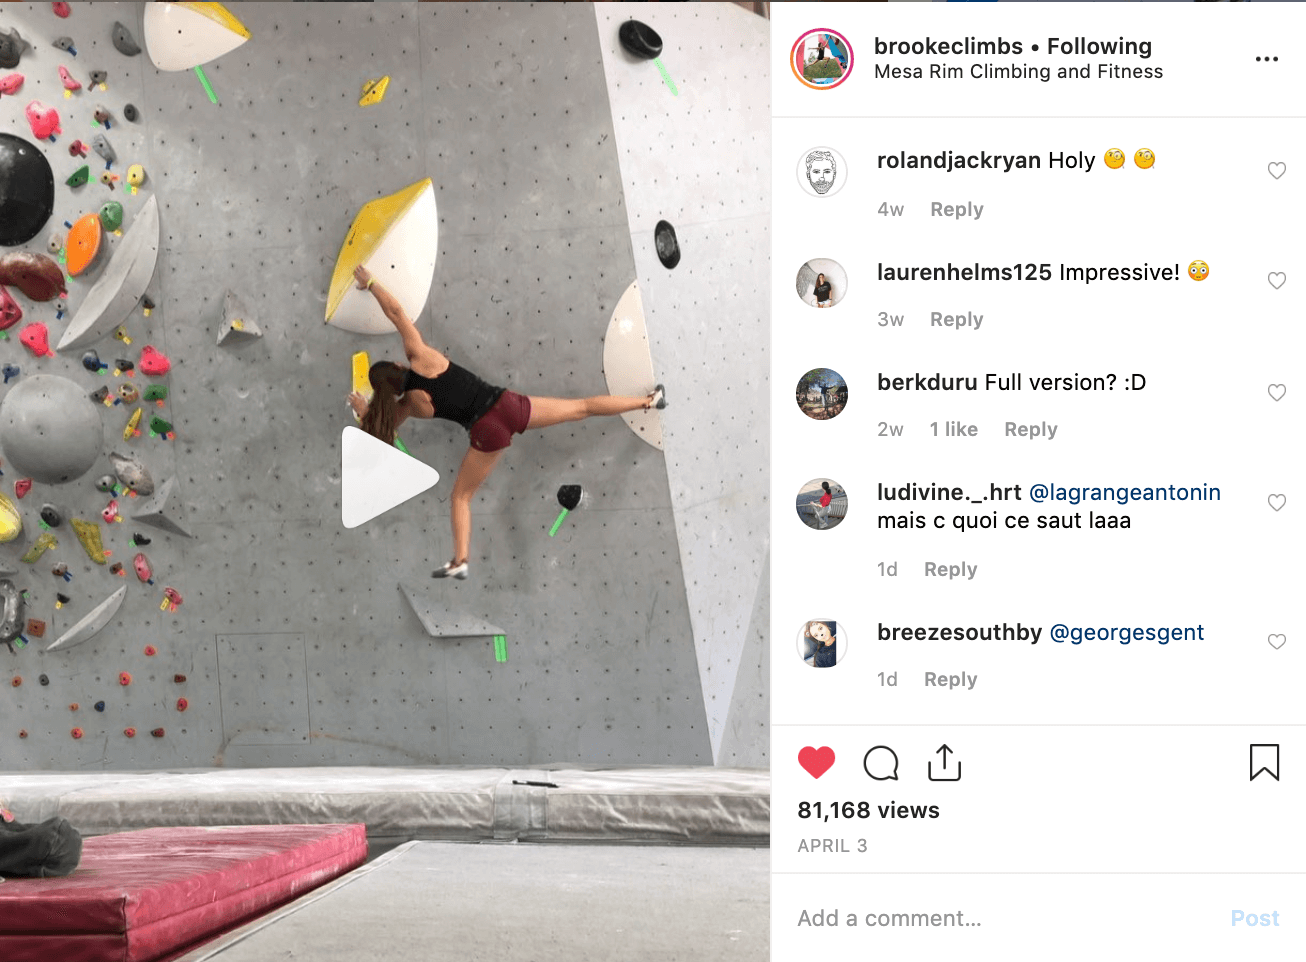This screenshot has height=962, width=1306.
Task: Reply to berkduru's comment
Action: tap(1030, 429)
